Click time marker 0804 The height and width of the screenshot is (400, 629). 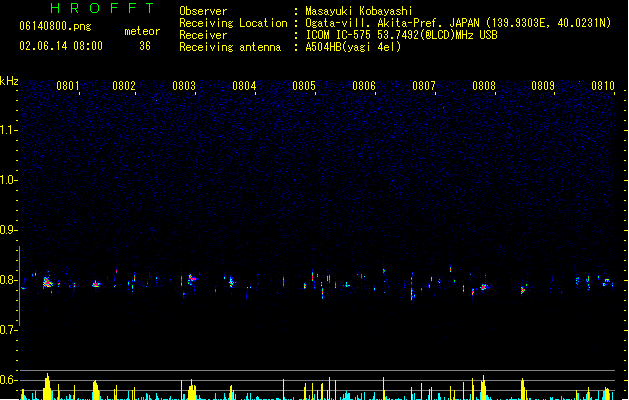(244, 86)
